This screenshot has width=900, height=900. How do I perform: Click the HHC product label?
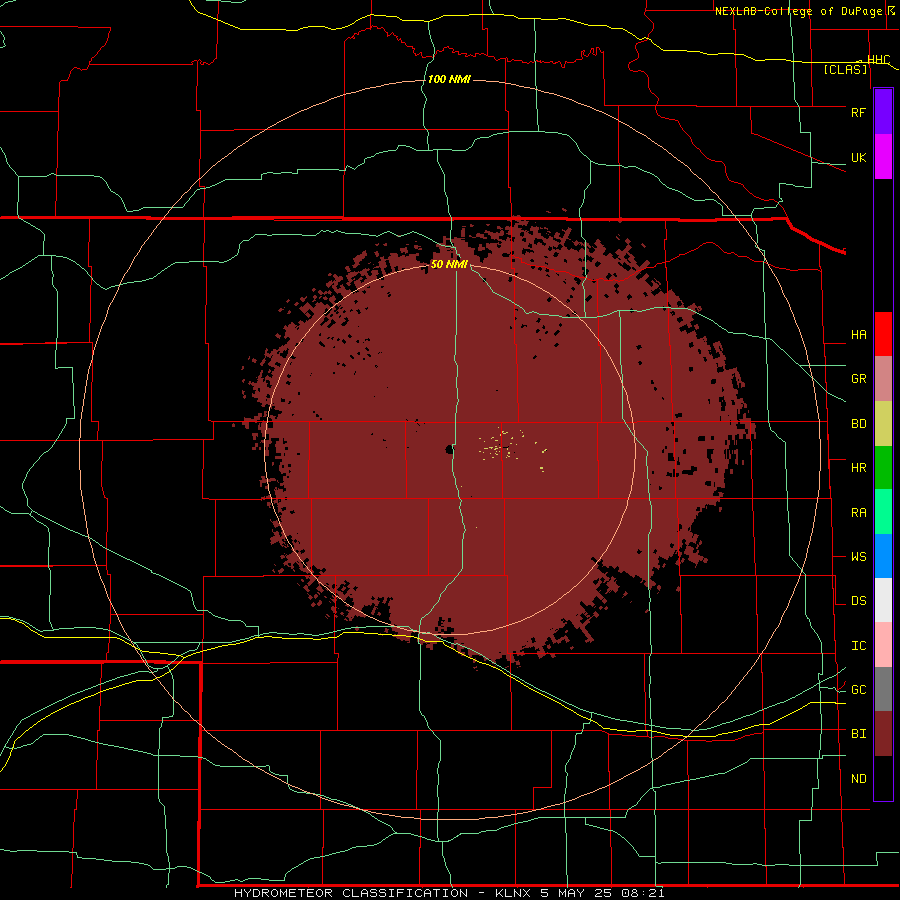pos(878,59)
